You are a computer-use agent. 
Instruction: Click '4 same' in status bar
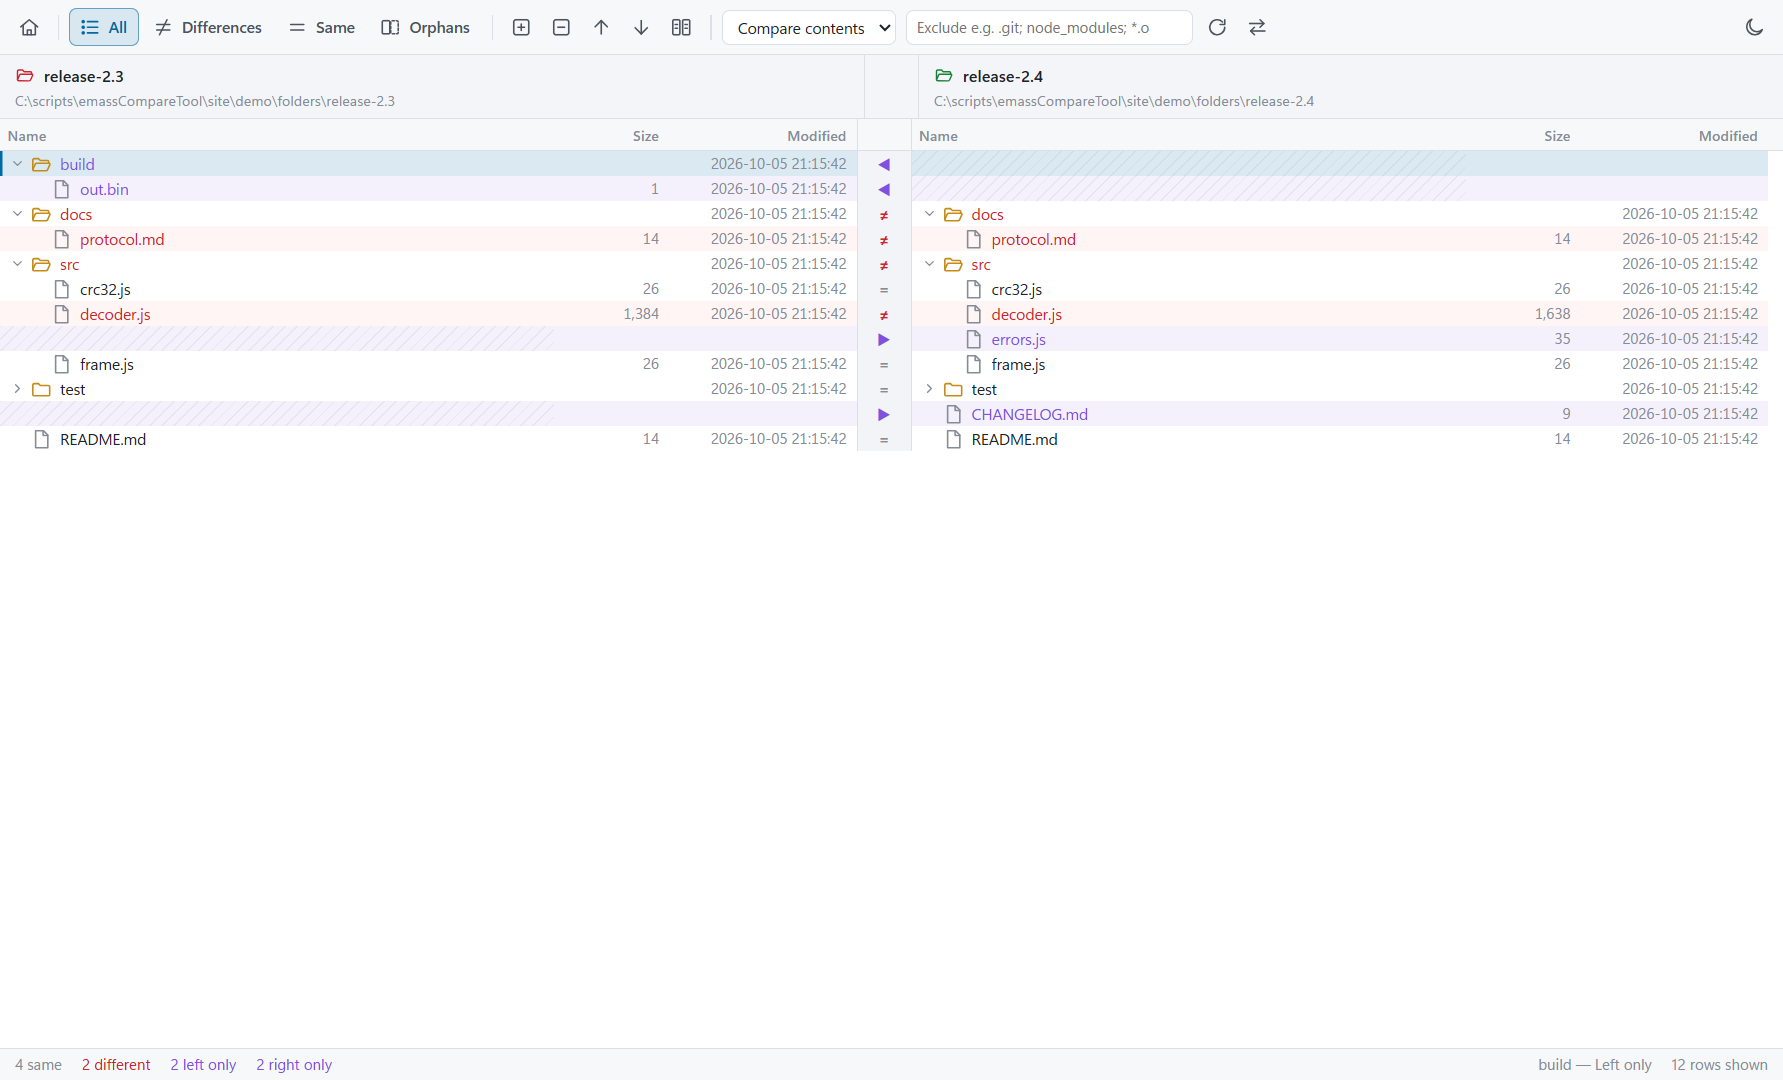pos(38,1065)
